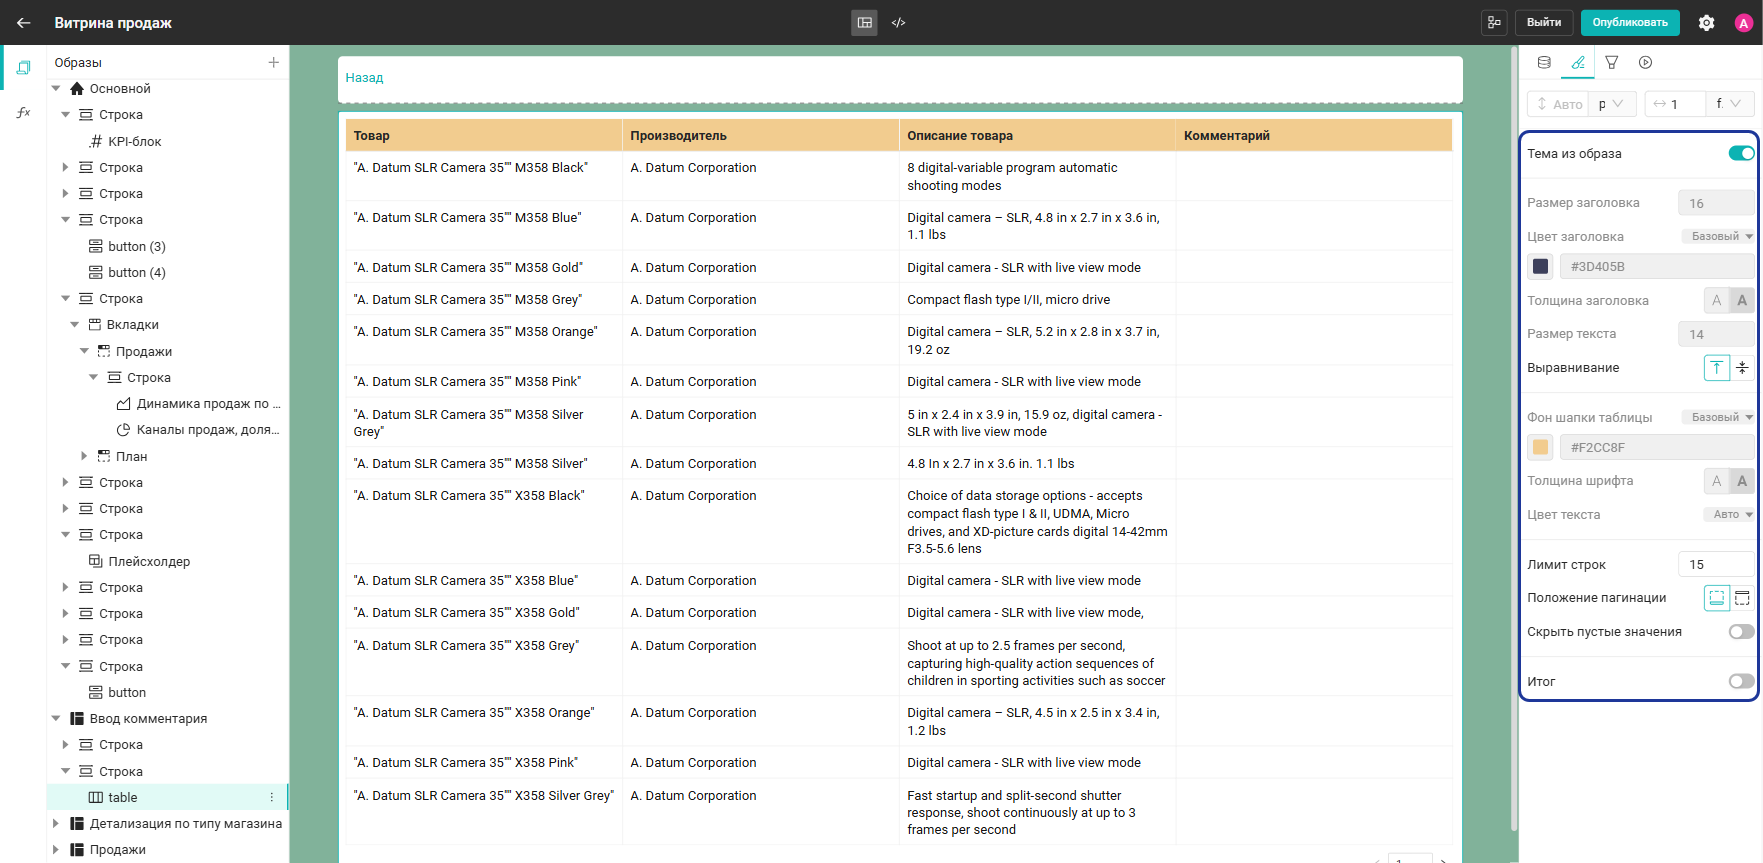Open the width unit dropdown
1763x863 pixels.
click(1730, 104)
